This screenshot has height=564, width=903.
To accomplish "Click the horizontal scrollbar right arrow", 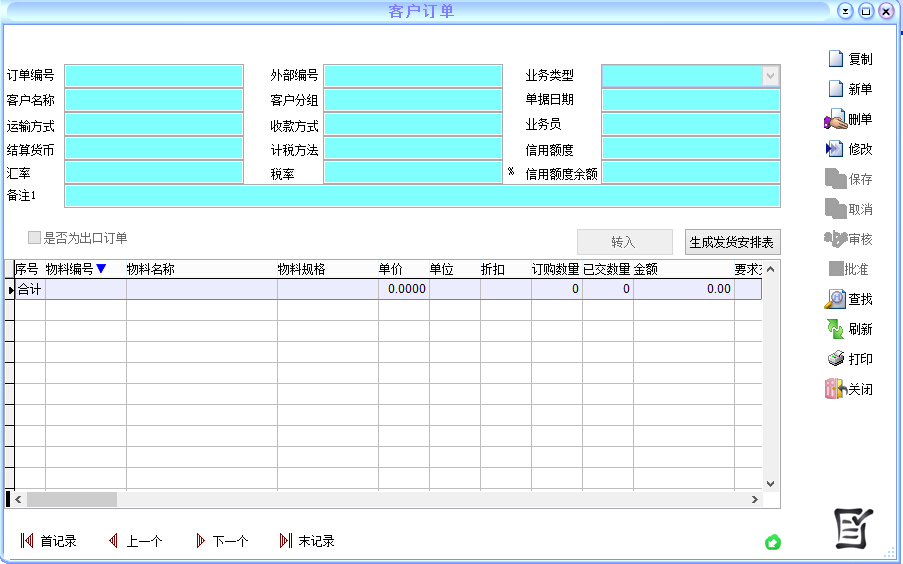I will pos(755,499).
